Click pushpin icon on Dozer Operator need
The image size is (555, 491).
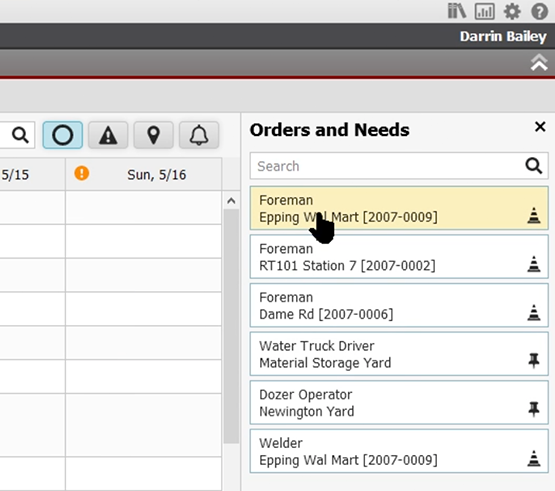point(533,409)
